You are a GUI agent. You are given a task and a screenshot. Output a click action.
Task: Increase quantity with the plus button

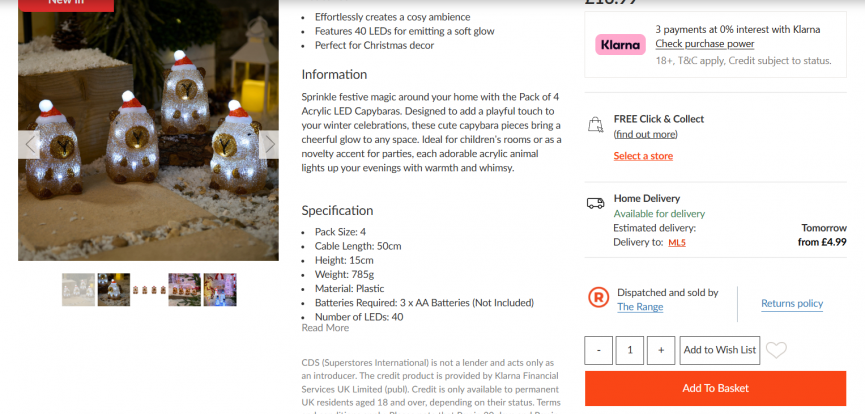661,350
